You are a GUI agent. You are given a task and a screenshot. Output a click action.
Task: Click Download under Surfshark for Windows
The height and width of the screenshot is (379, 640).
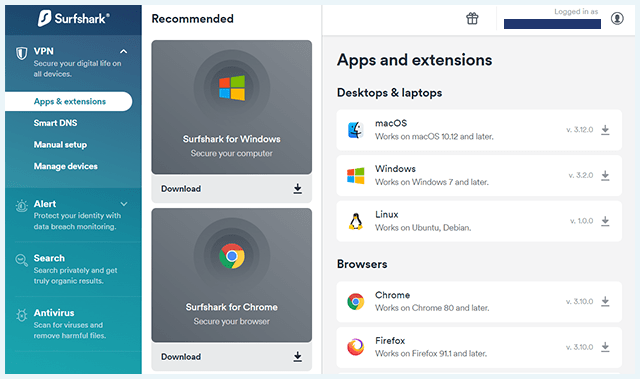tap(181, 188)
